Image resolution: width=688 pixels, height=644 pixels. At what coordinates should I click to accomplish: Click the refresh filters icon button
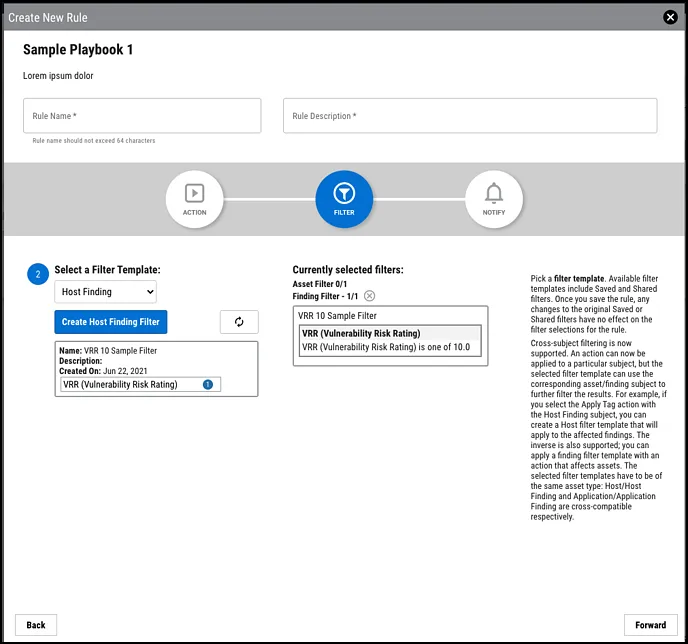click(239, 322)
